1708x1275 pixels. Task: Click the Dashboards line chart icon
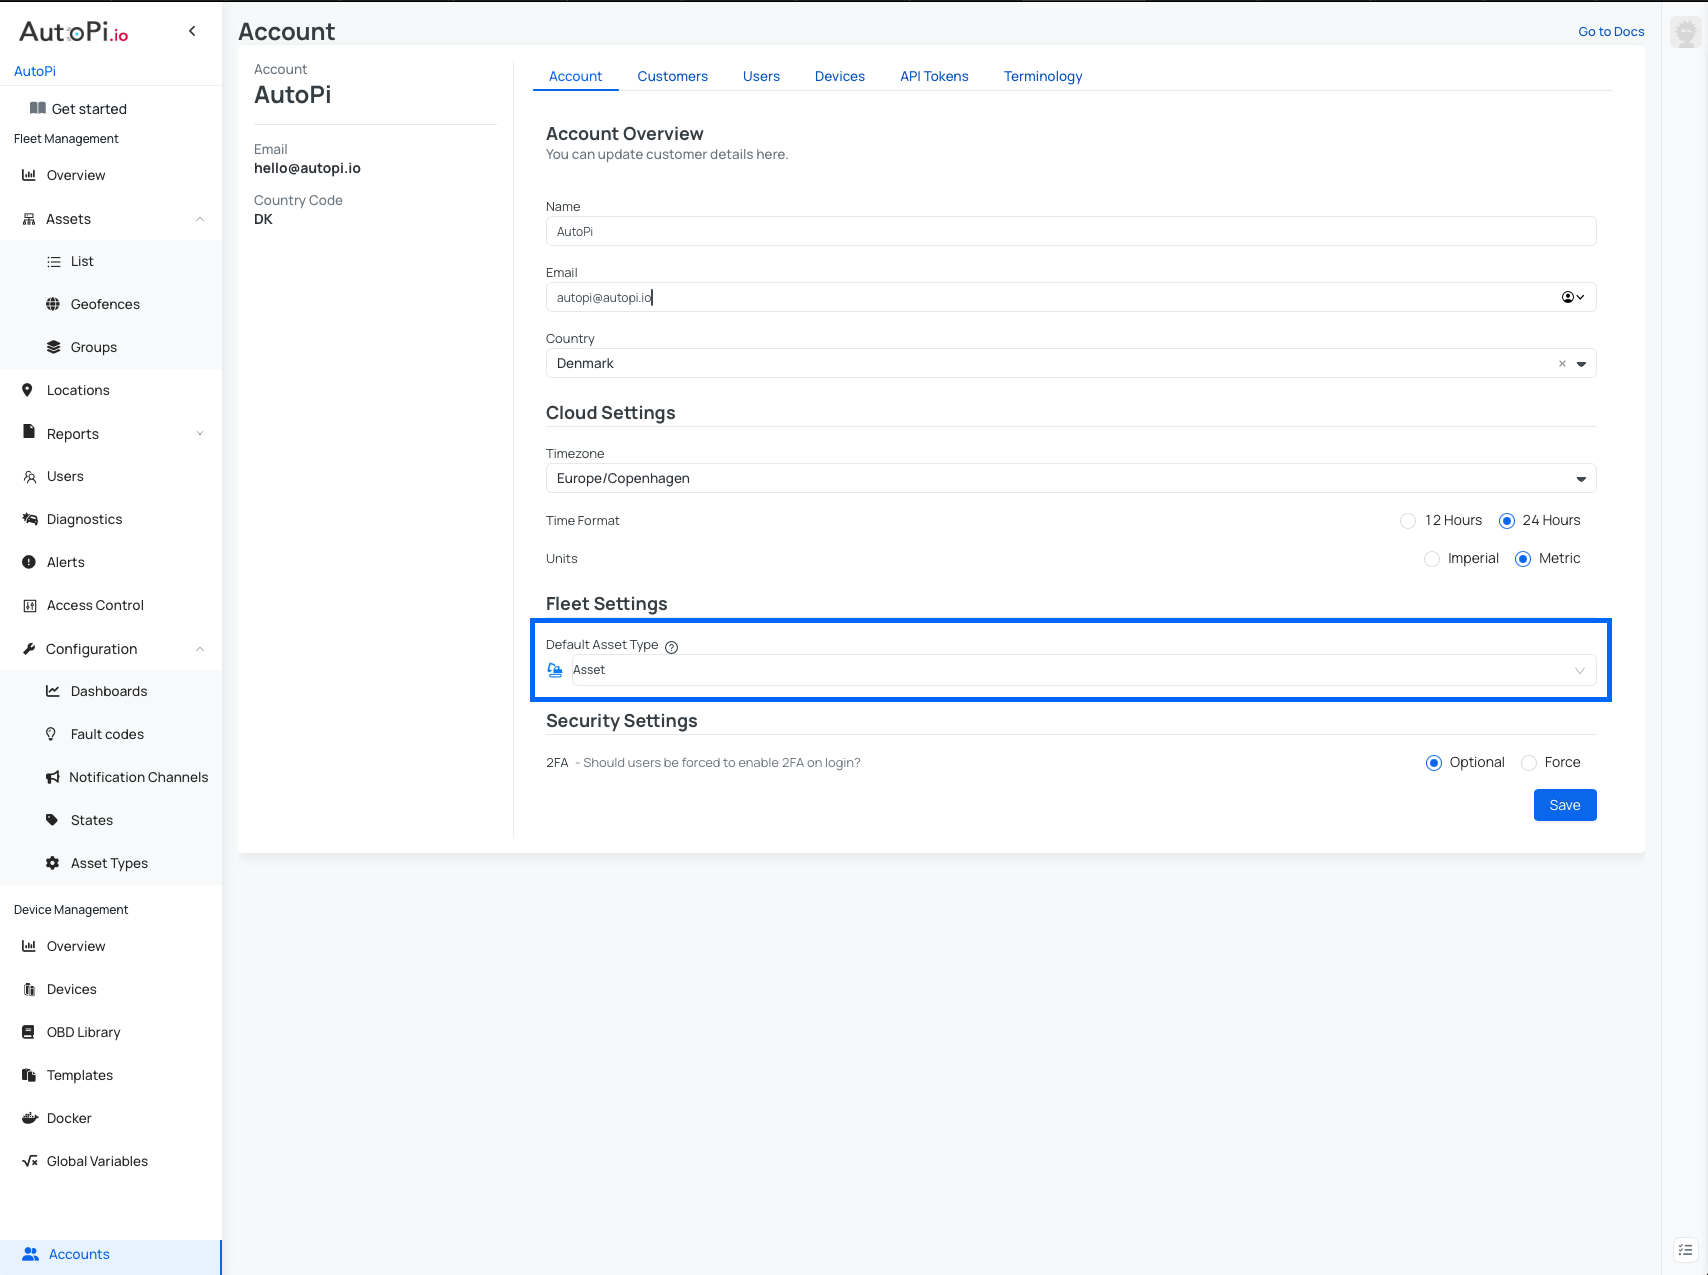pyautogui.click(x=53, y=691)
